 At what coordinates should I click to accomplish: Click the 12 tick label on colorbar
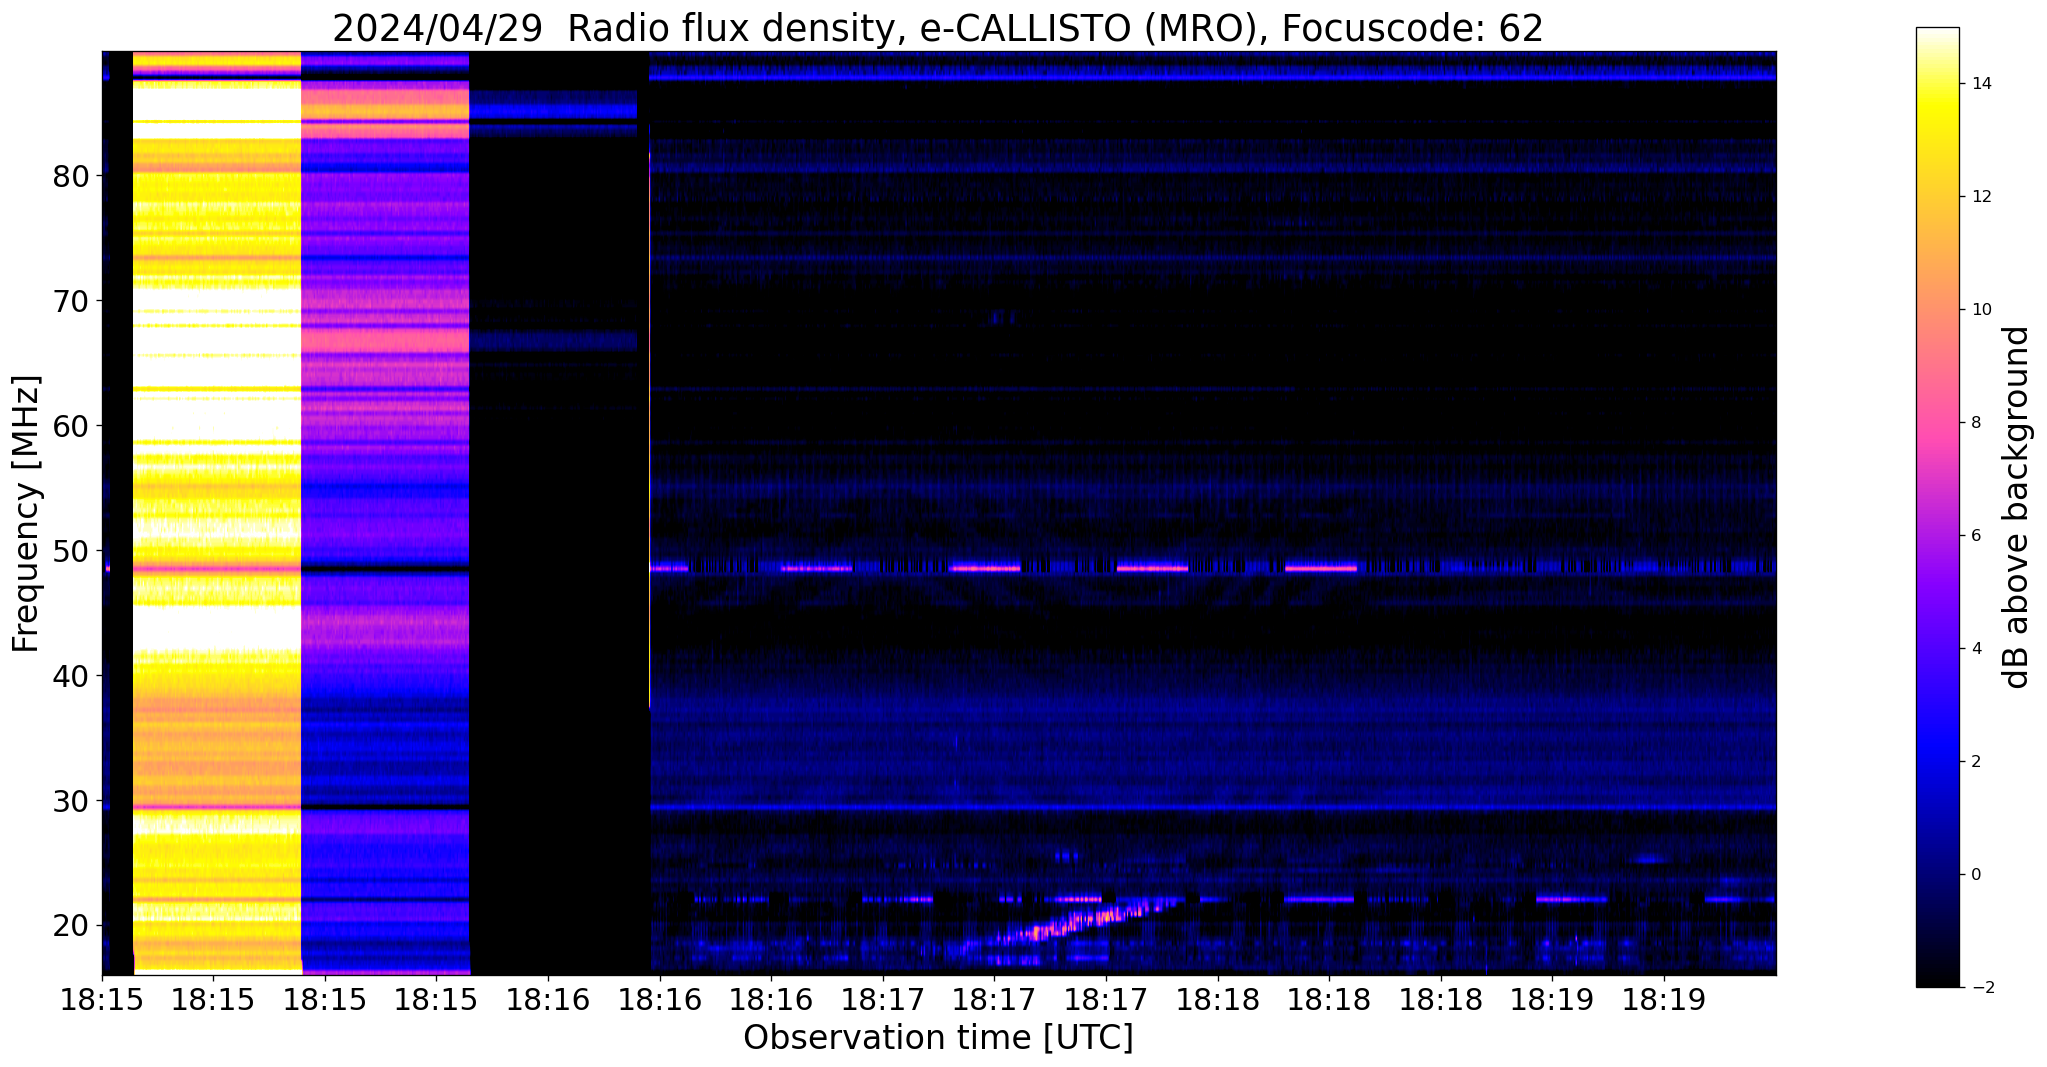point(1981,197)
